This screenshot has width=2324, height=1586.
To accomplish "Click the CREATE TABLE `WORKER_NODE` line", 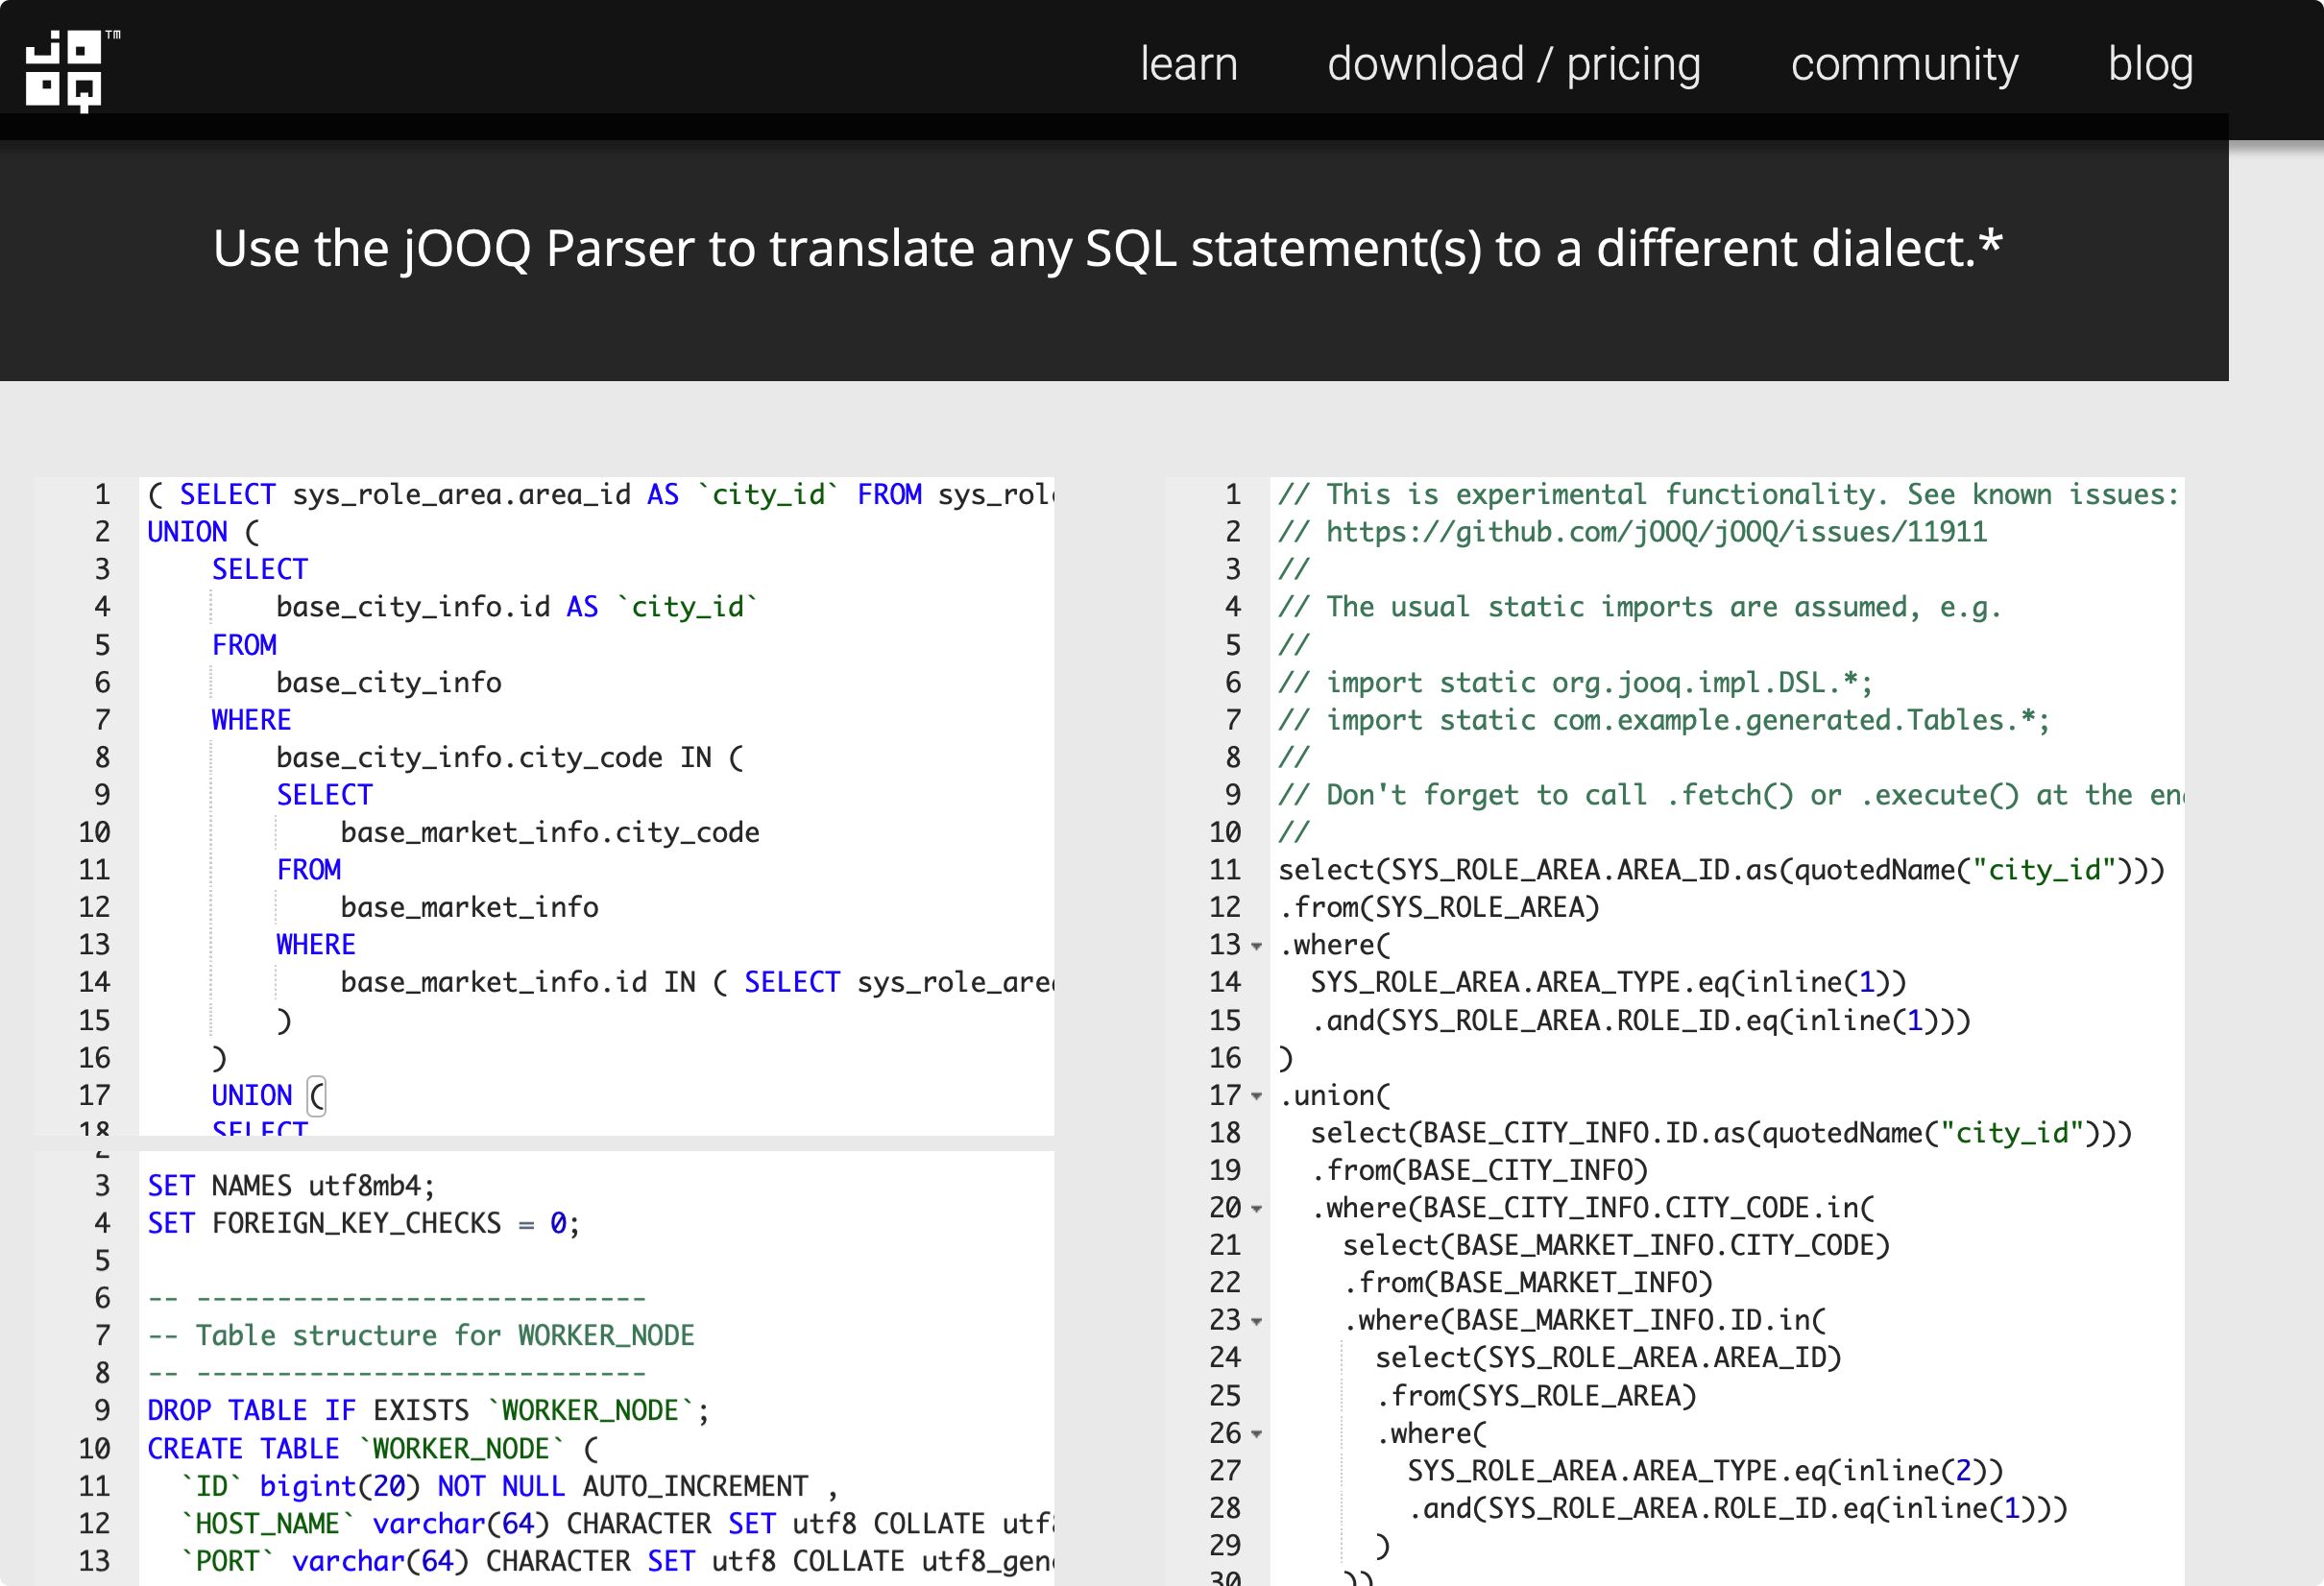I will click(372, 1449).
